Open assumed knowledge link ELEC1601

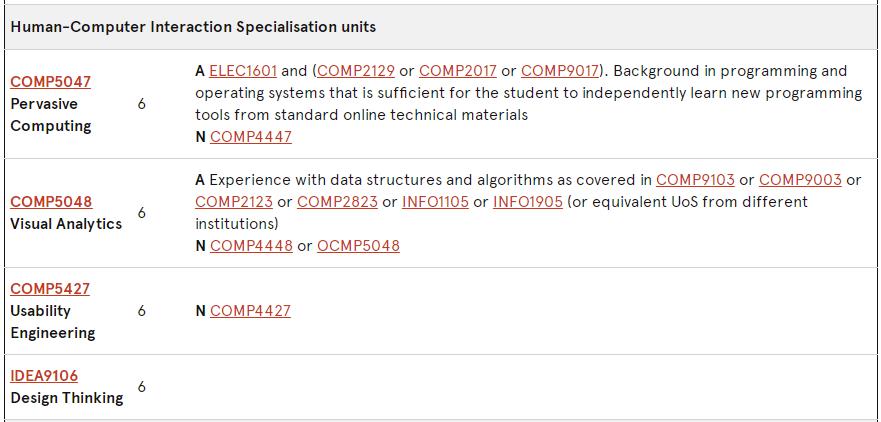pyautogui.click(x=243, y=71)
